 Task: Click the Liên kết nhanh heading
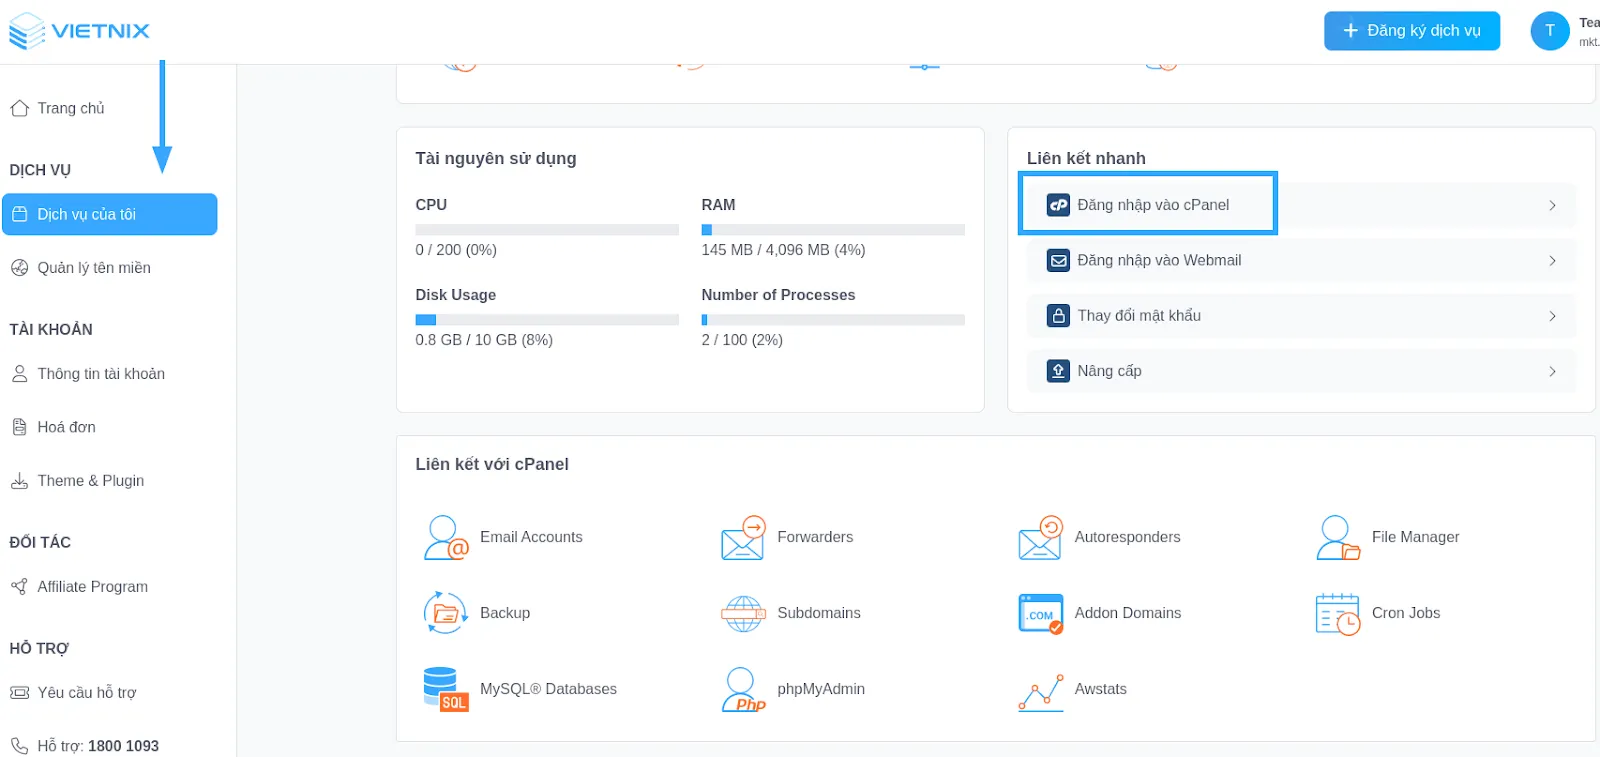click(1086, 158)
